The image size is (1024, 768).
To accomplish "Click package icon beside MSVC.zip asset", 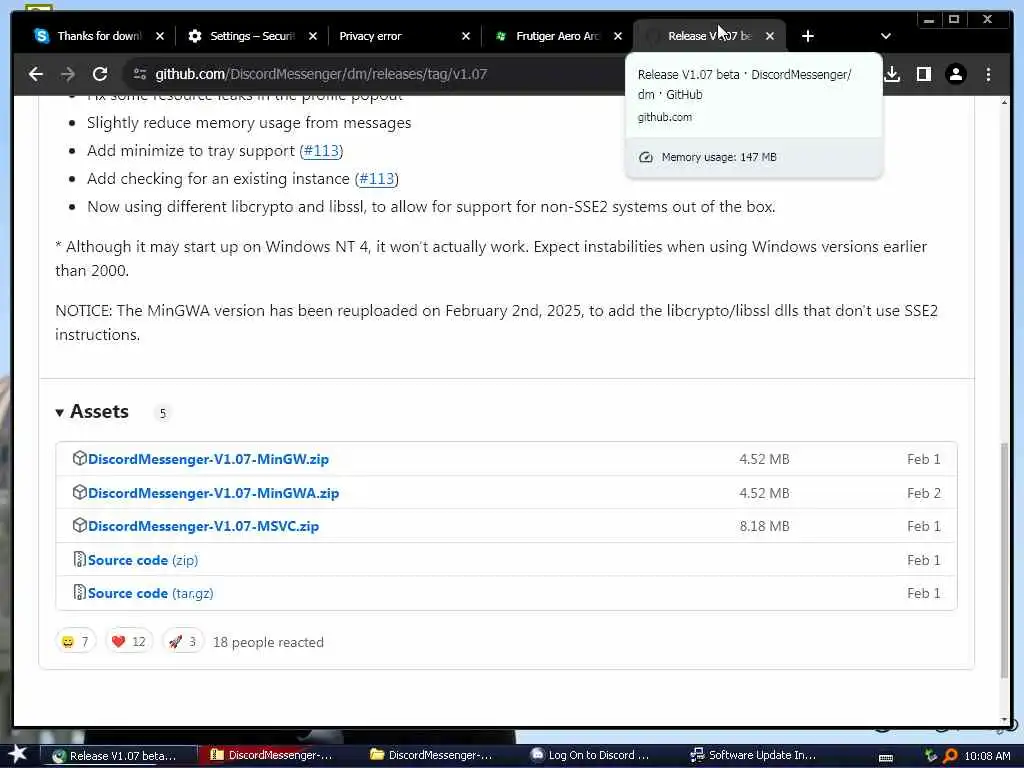I will [80, 526].
